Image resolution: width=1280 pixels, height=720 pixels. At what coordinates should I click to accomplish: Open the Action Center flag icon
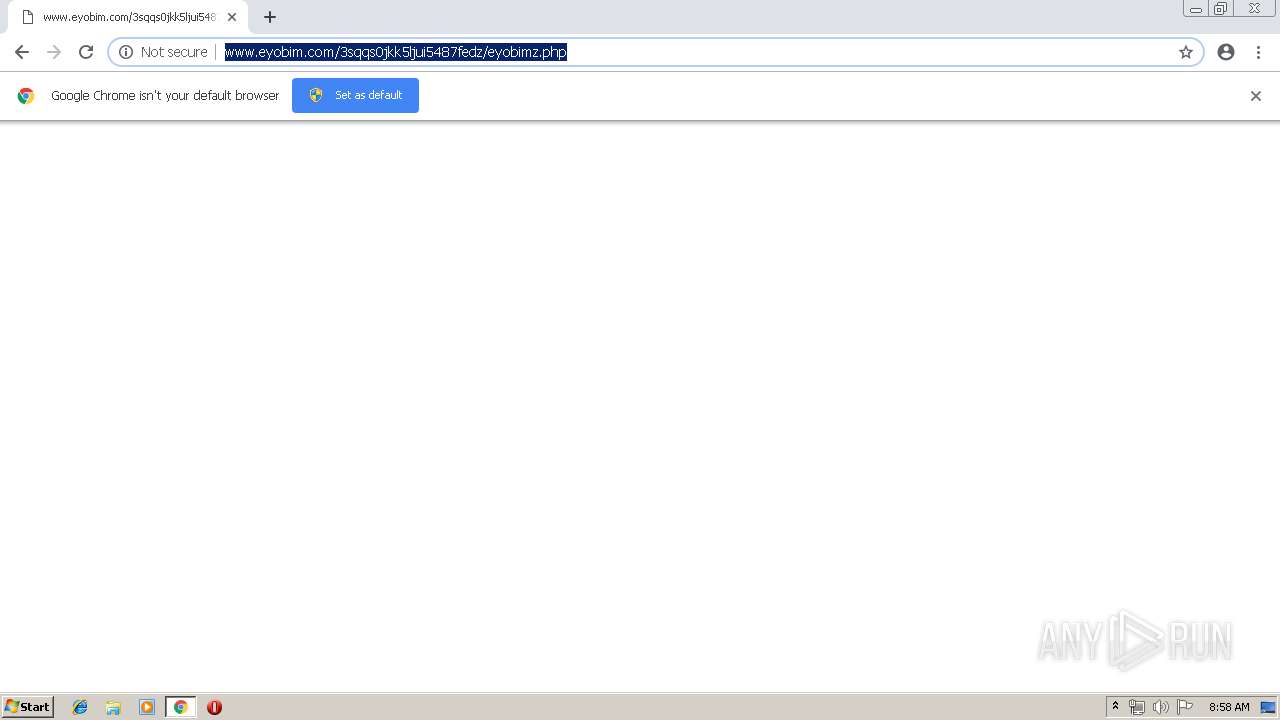(x=1185, y=707)
